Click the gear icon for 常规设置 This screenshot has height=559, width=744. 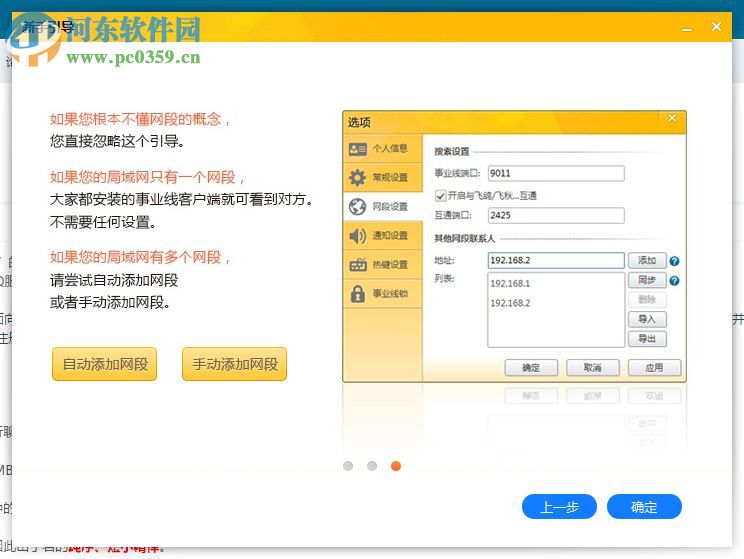357,177
